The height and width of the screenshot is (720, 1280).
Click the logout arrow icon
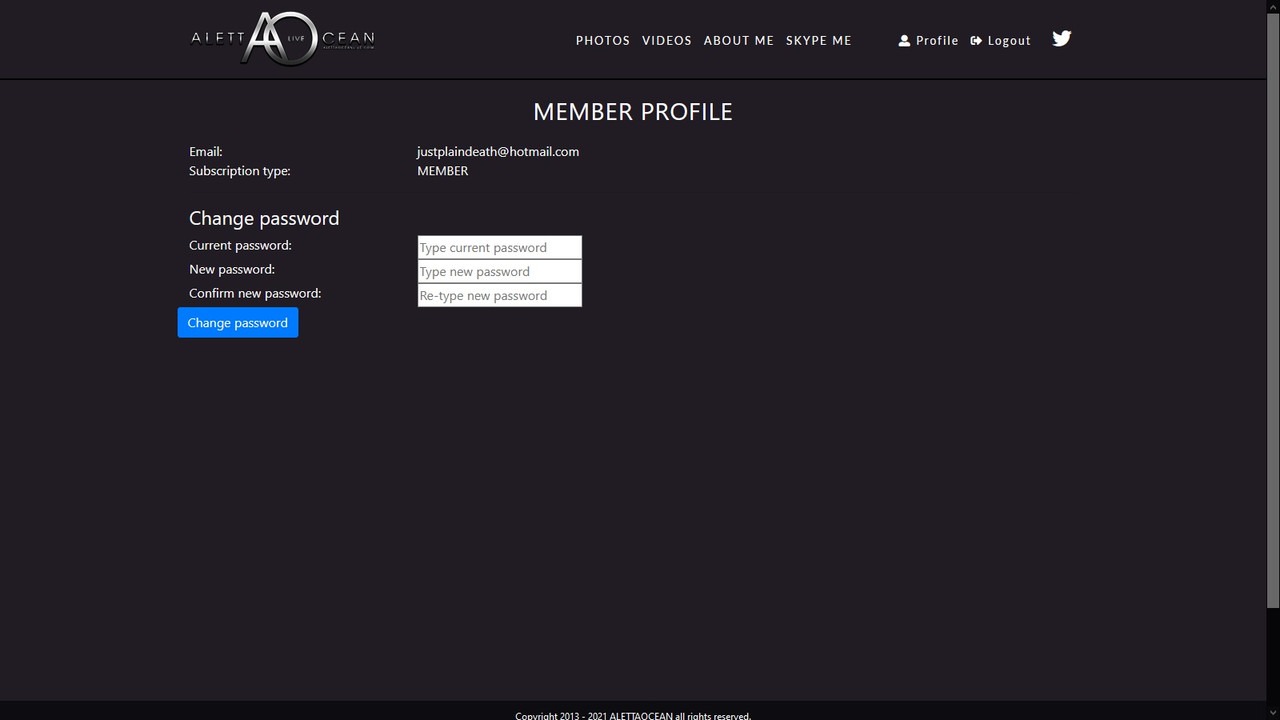(x=976, y=41)
